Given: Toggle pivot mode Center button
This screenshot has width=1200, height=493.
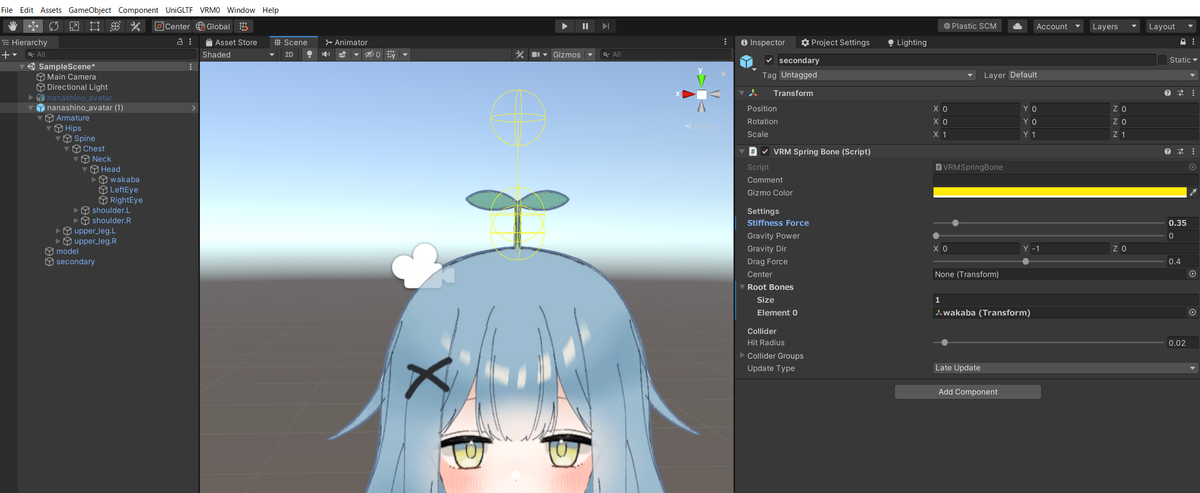Looking at the screenshot, I should [172, 26].
